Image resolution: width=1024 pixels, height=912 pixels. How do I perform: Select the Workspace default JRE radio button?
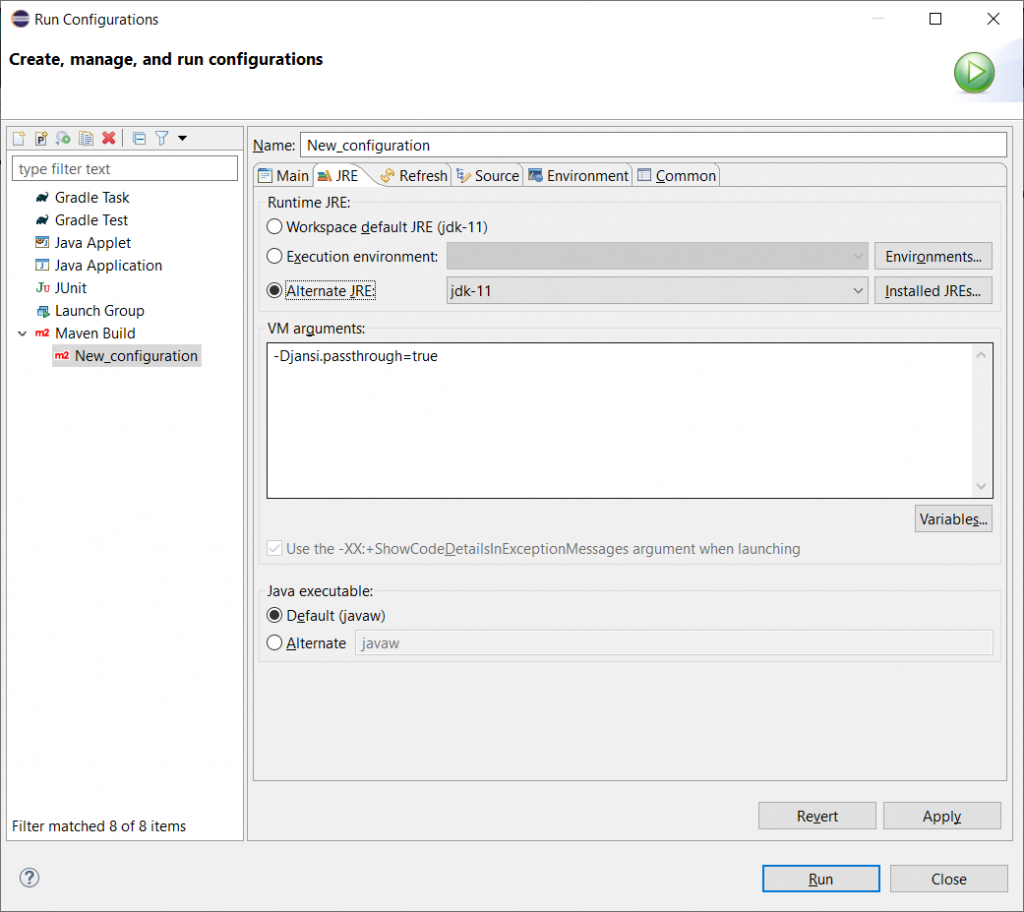coord(274,227)
